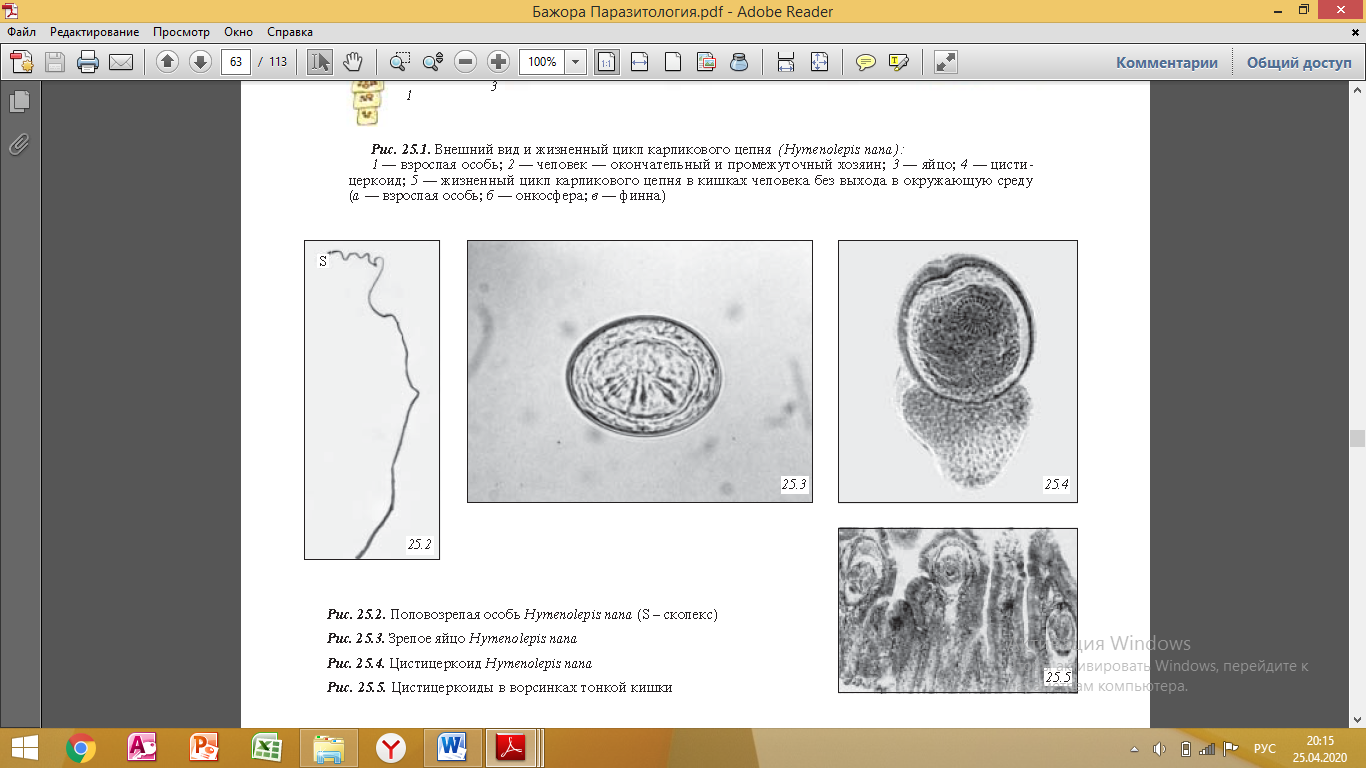Click the network signal tray icon
This screenshot has width=1366, height=768.
(x=1208, y=748)
